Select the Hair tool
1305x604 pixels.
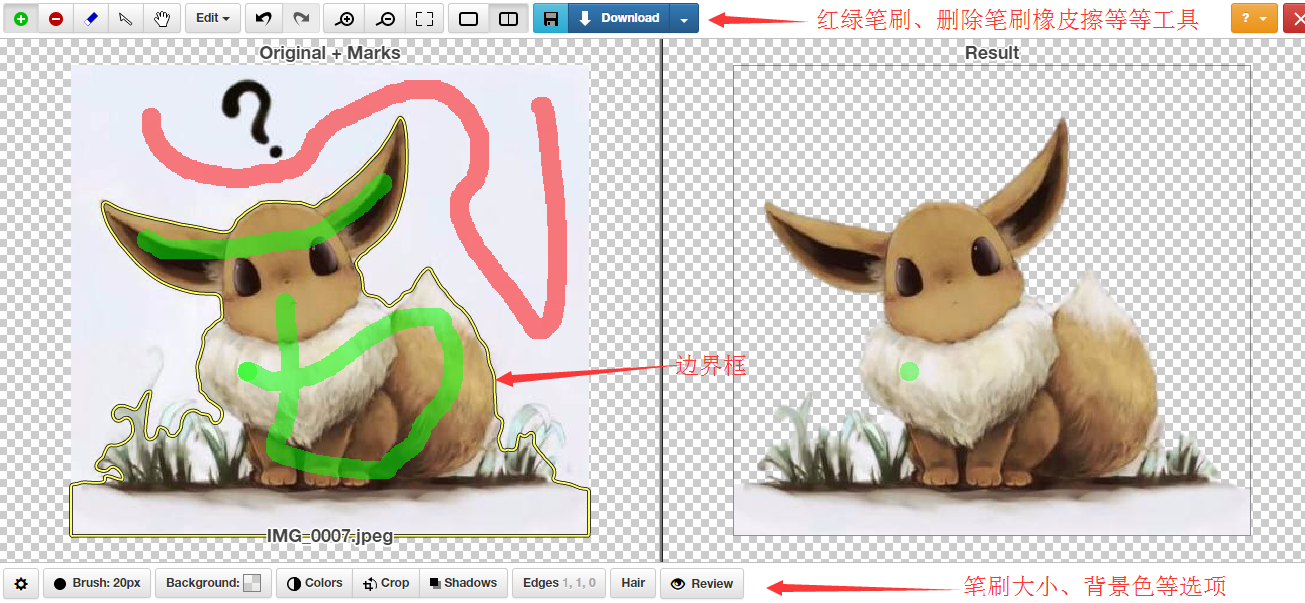pyautogui.click(x=633, y=583)
